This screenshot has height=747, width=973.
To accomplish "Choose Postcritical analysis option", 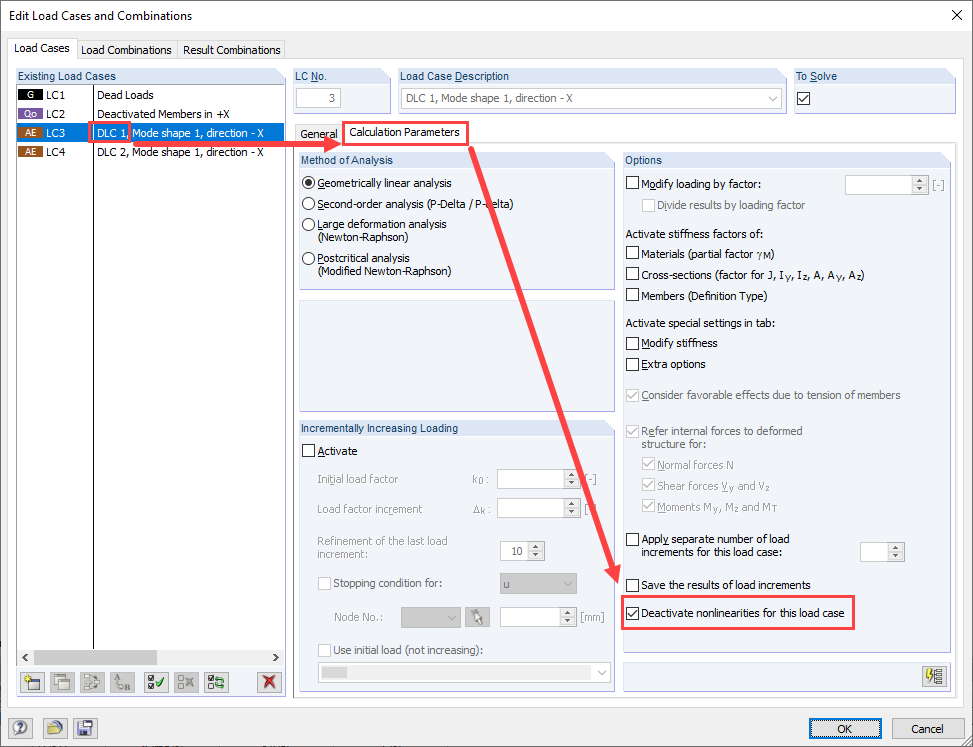I will pos(308,258).
